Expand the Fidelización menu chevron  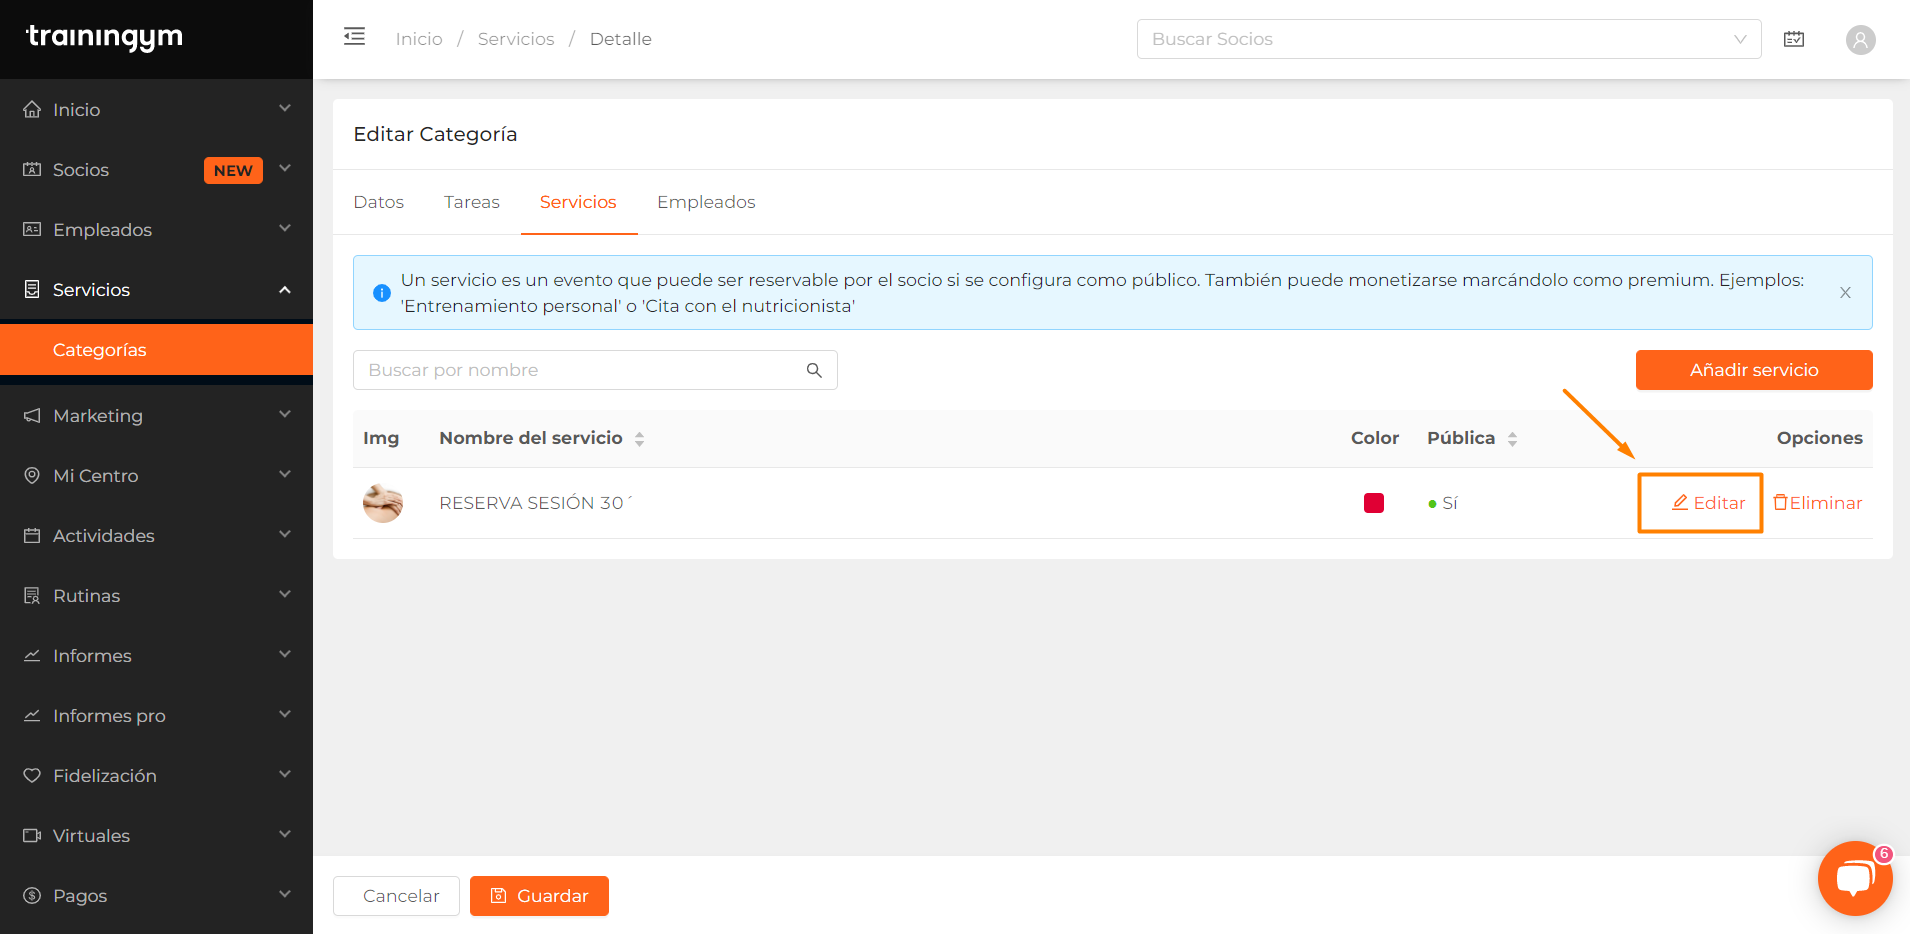(x=285, y=774)
